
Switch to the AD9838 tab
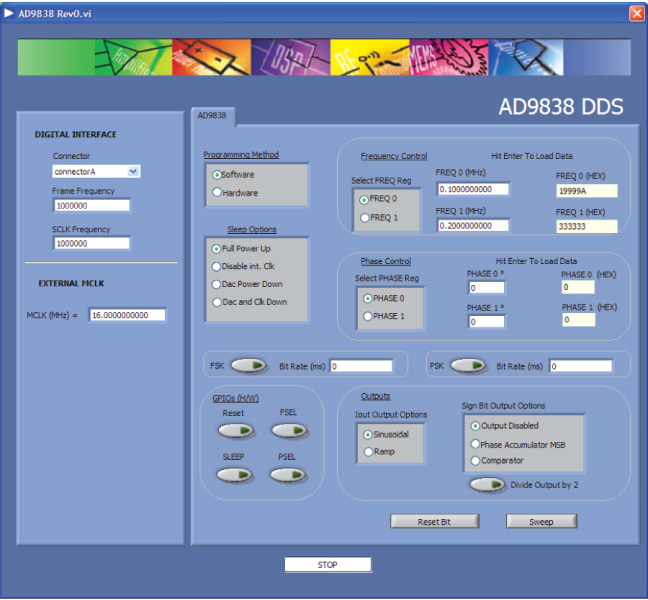212,115
